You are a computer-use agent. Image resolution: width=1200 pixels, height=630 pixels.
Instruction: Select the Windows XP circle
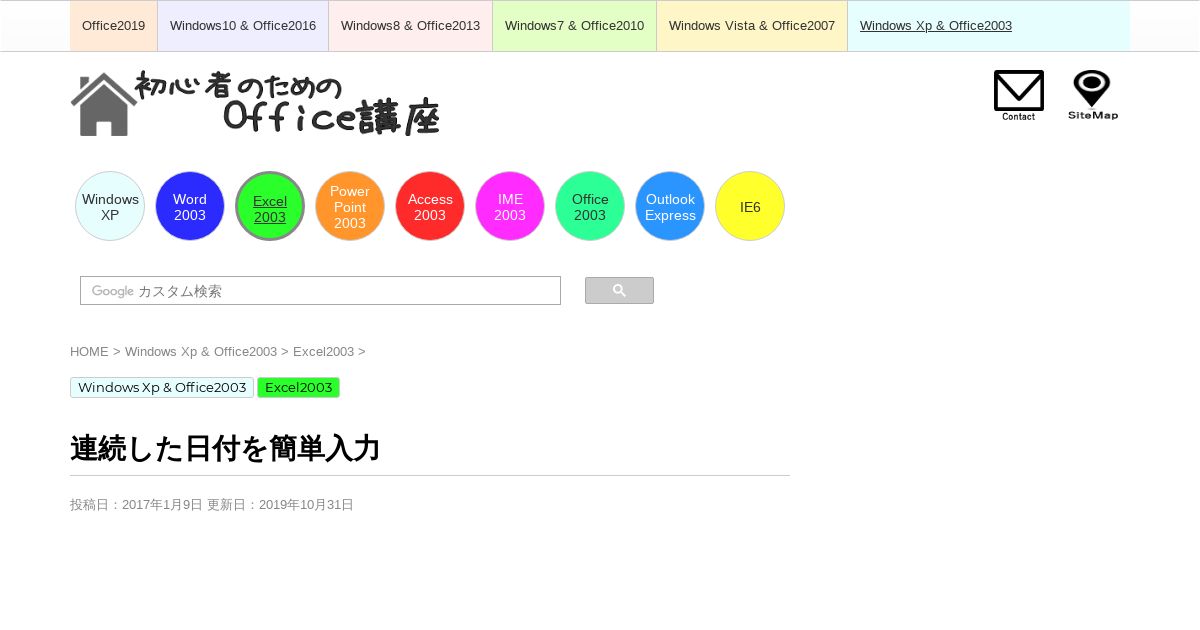[x=110, y=206]
